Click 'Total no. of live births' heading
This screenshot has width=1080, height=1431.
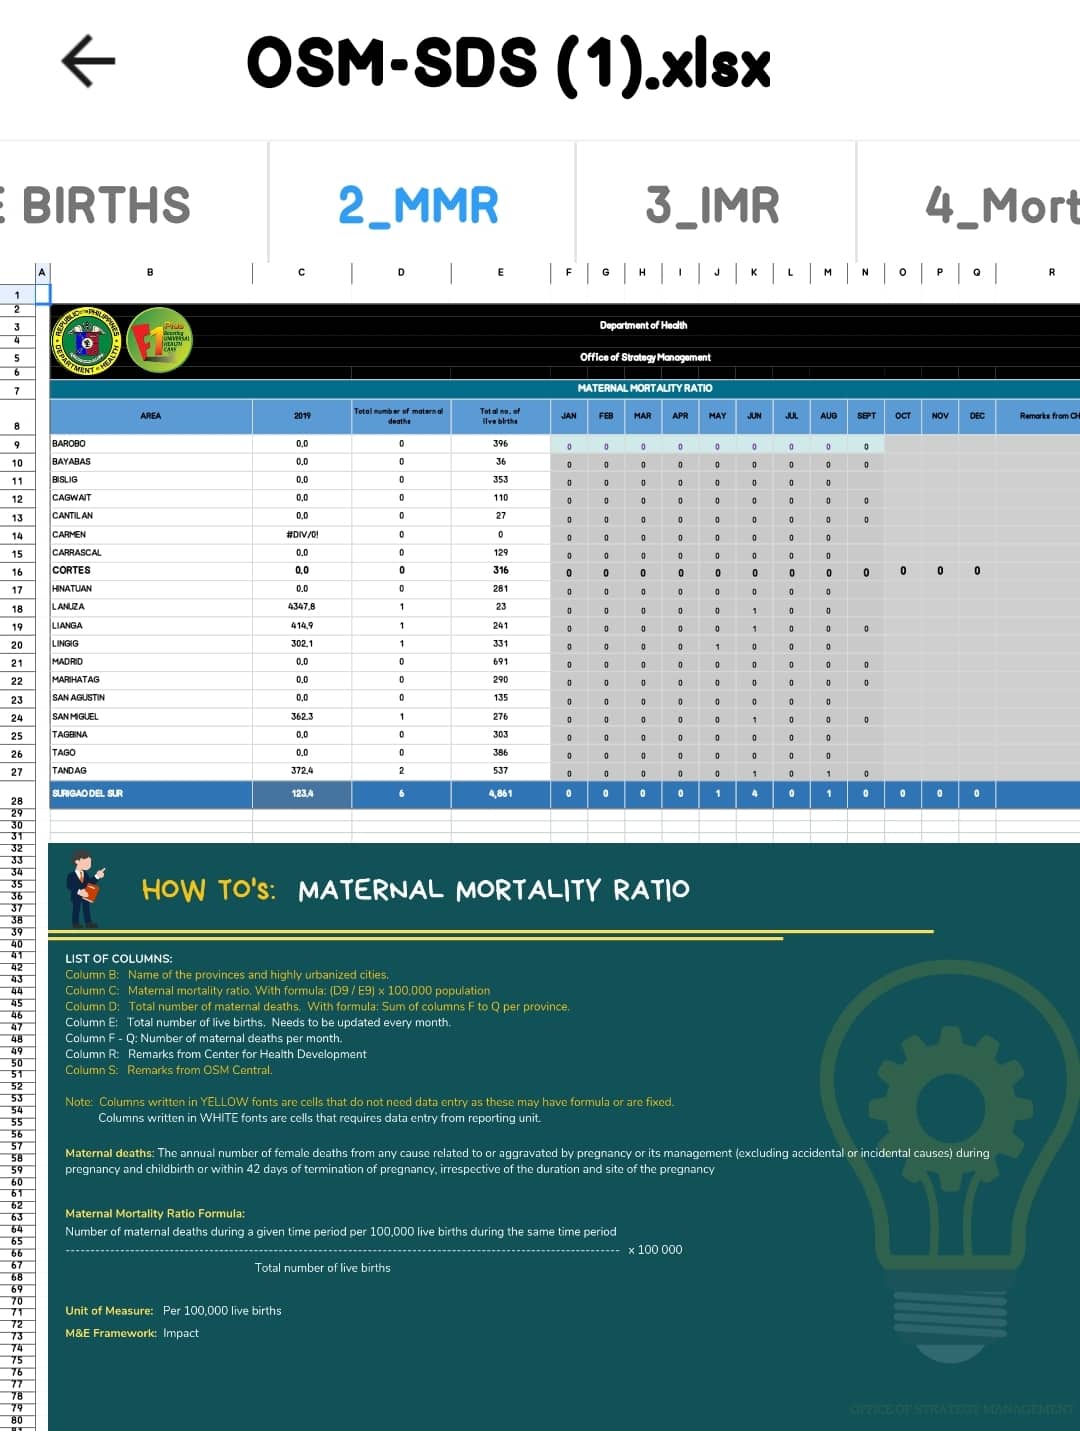[500, 416]
